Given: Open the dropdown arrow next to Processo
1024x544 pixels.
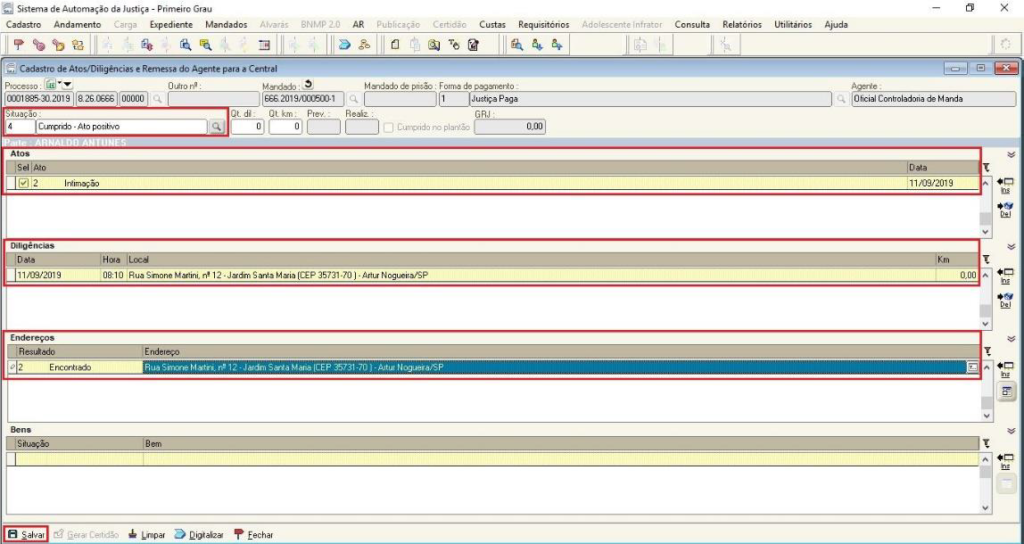Looking at the screenshot, I should click(x=65, y=85).
